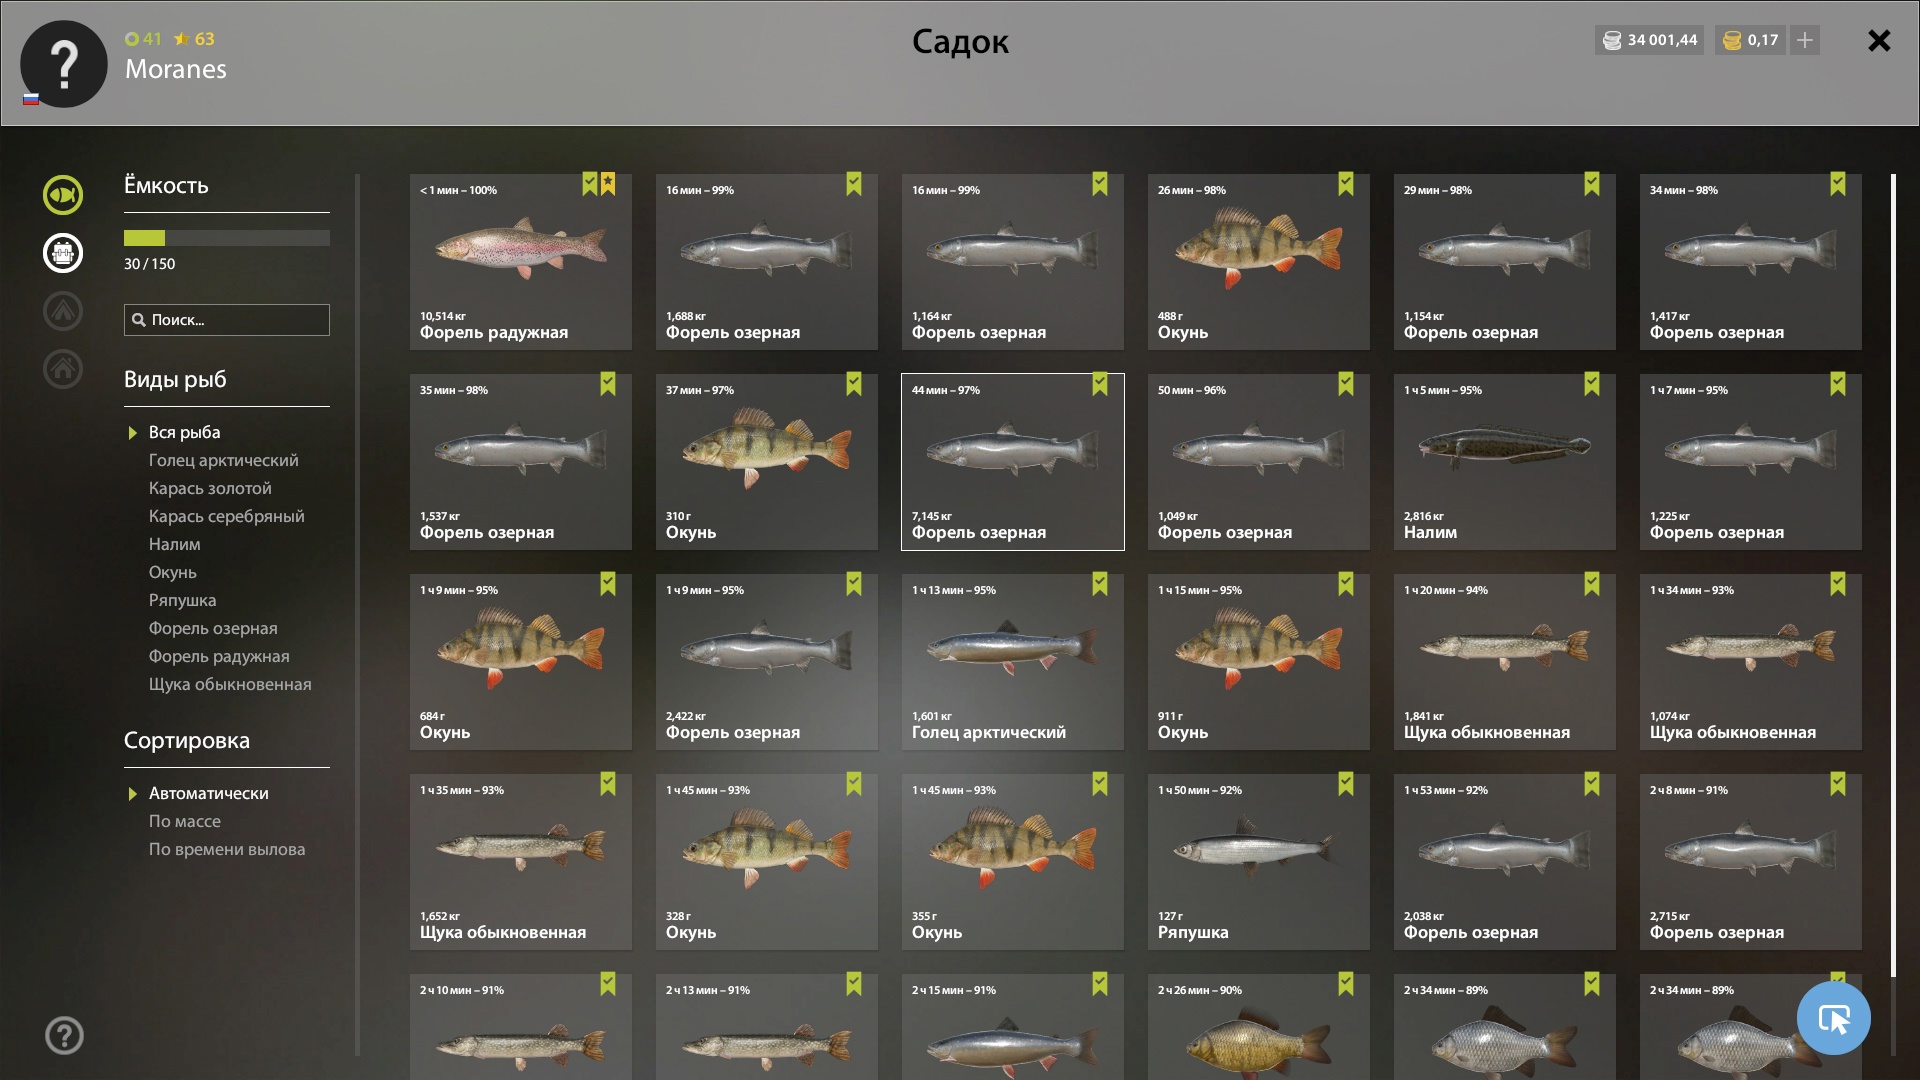This screenshot has width=1920, height=1080.
Task: Show all fish with Вся рыба
Action: click(184, 432)
